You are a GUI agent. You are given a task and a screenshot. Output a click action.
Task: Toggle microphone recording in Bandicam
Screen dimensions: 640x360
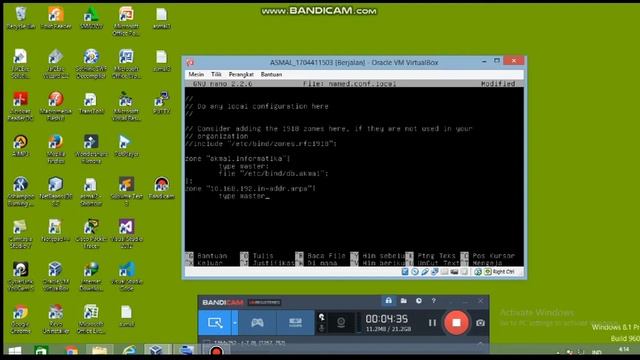coord(322,327)
